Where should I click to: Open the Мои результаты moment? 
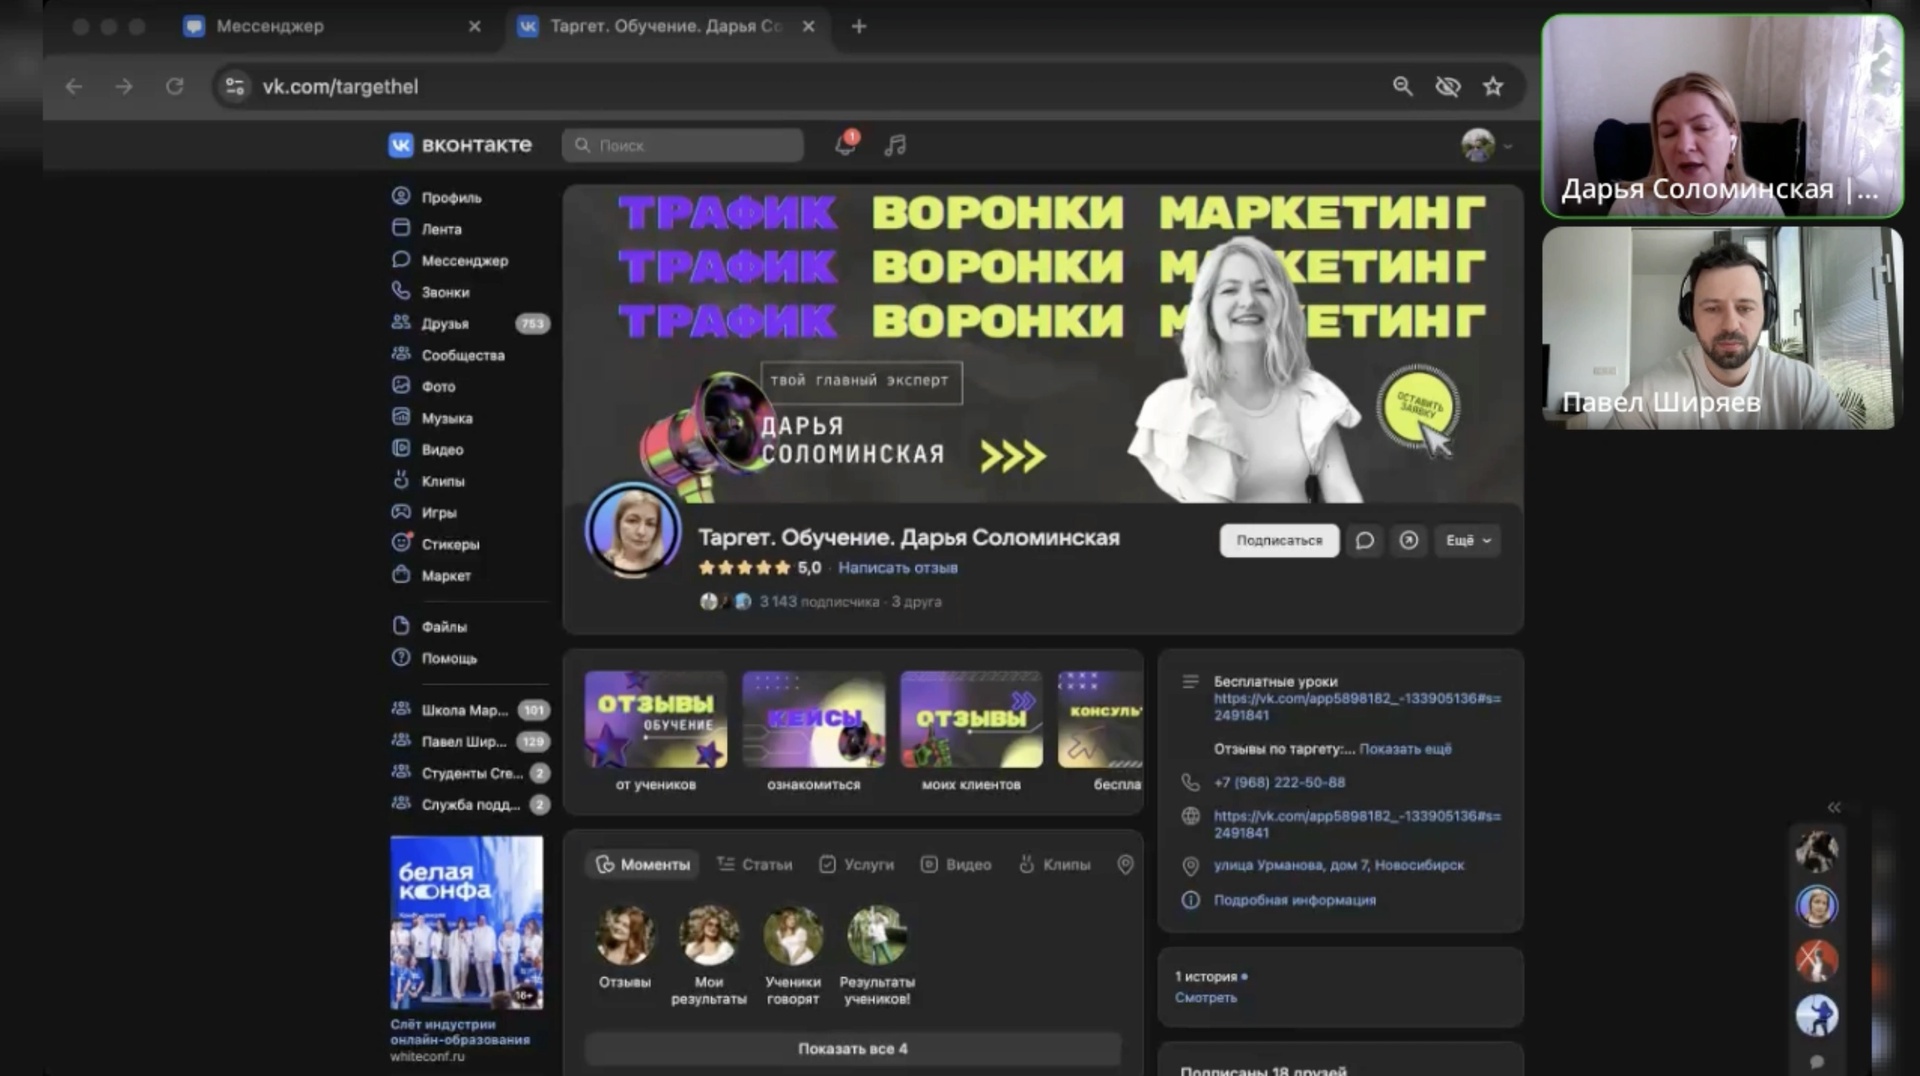[709, 955]
